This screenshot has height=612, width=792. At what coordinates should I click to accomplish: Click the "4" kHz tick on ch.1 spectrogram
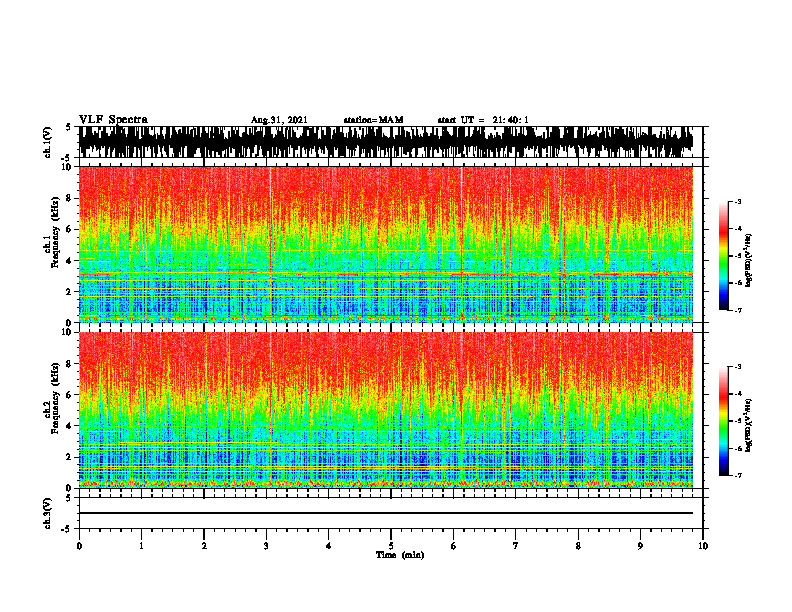(70, 261)
